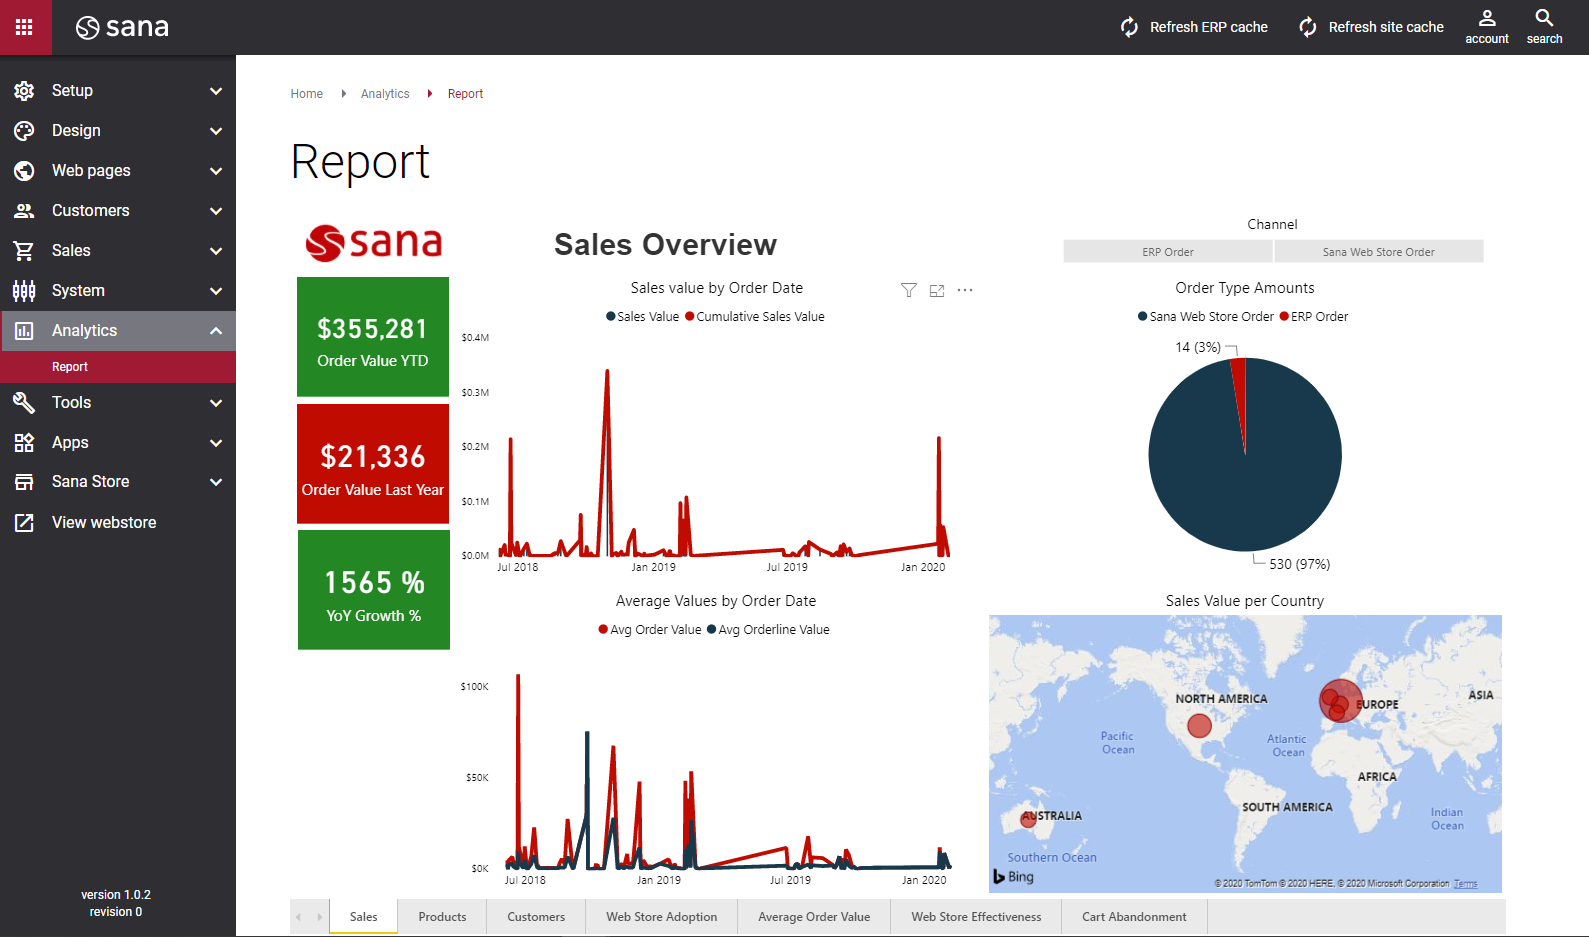The height and width of the screenshot is (937, 1589).
Task: Click next page arrow in report tabs
Action: tap(320, 917)
